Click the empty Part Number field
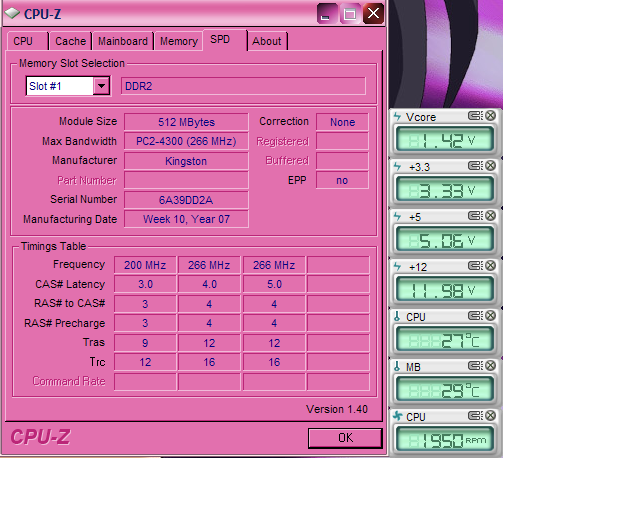640x512 pixels. 186,180
